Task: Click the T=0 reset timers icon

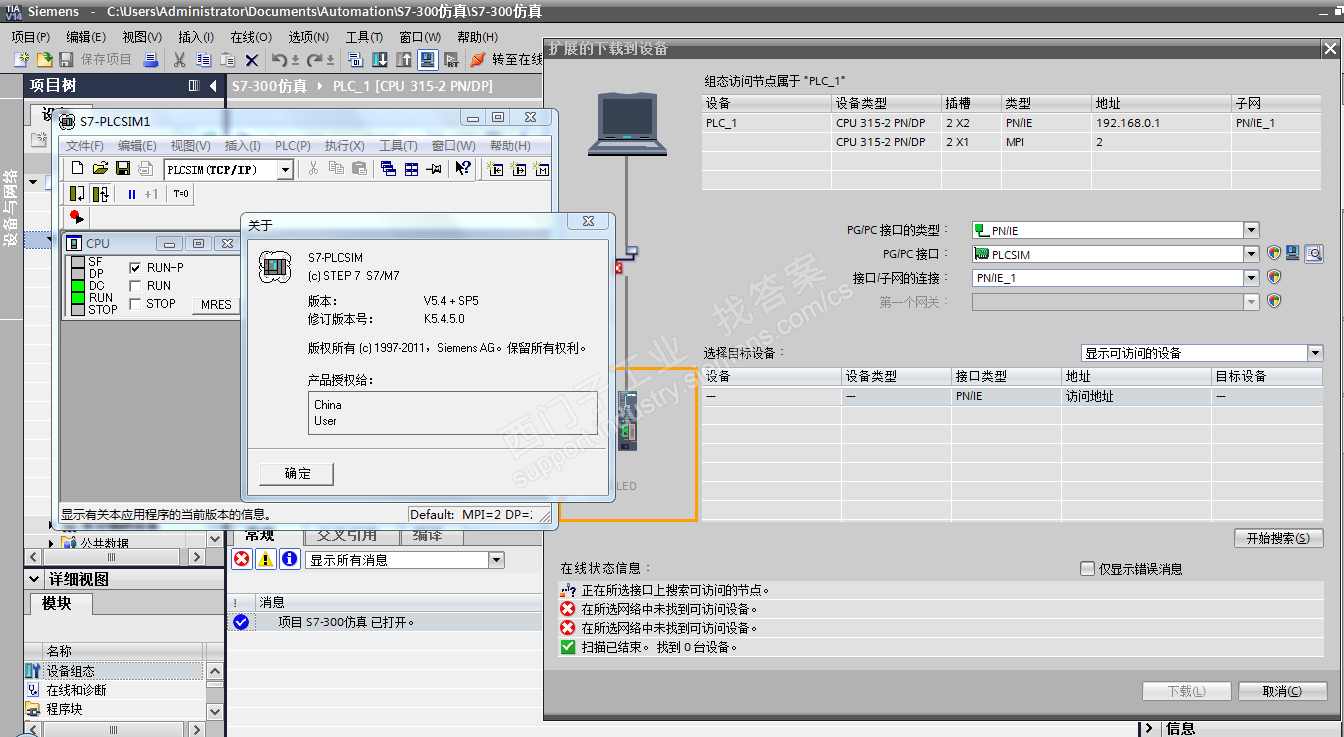Action: [x=181, y=194]
